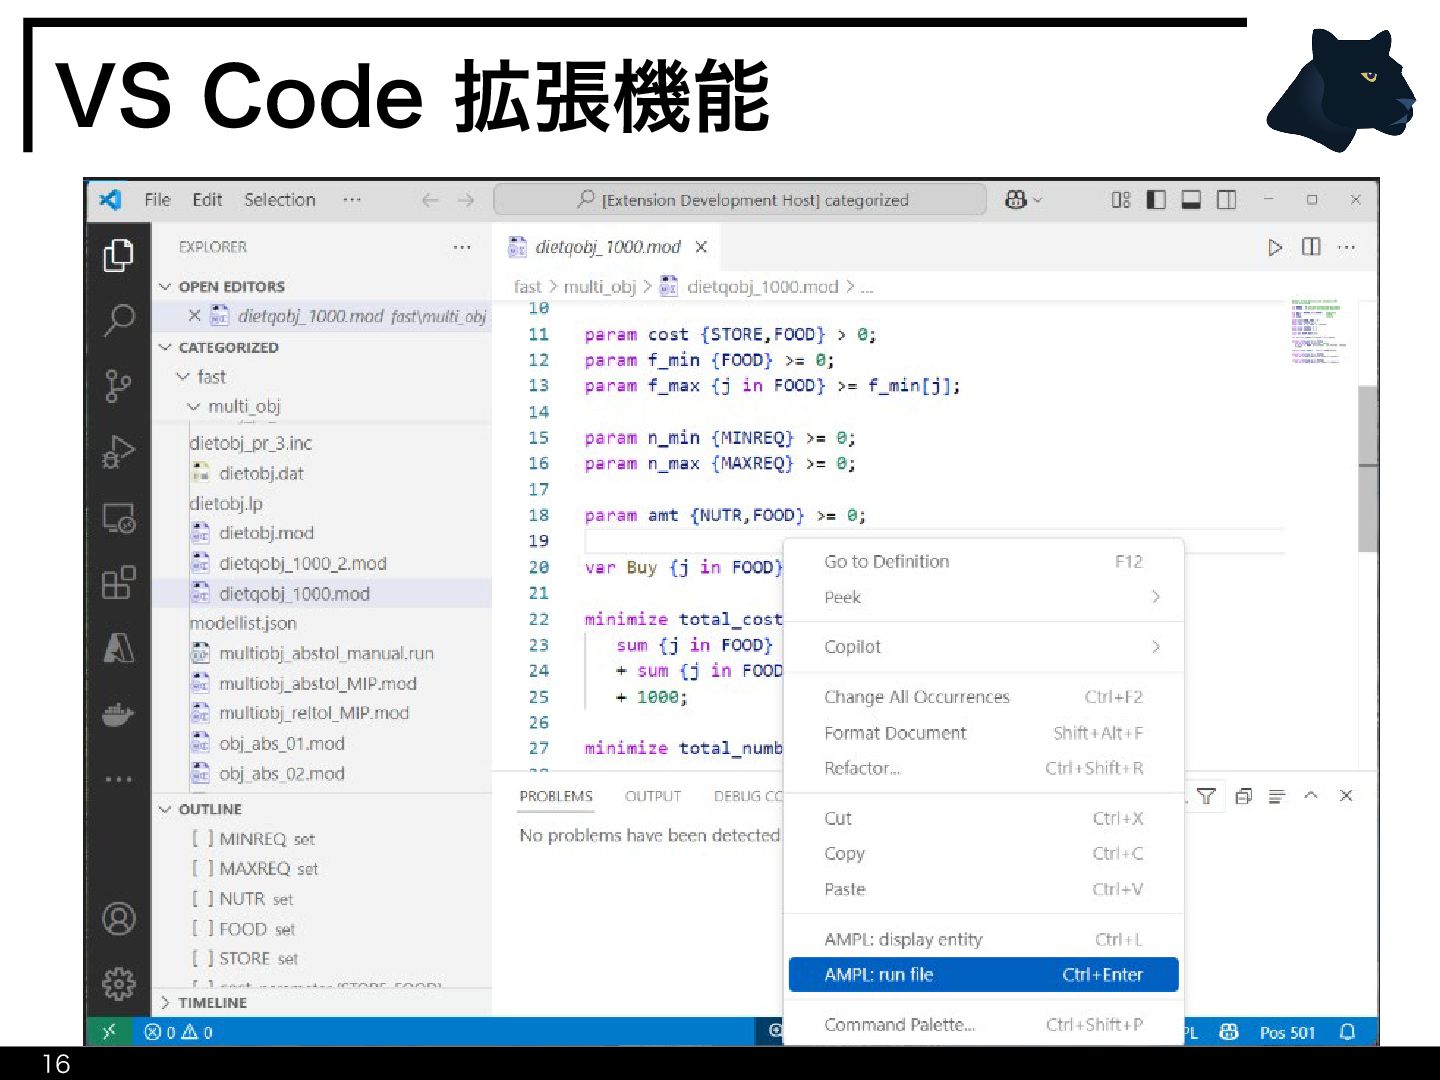Open the Peek submenu
The width and height of the screenshot is (1440, 1080).
click(983, 597)
